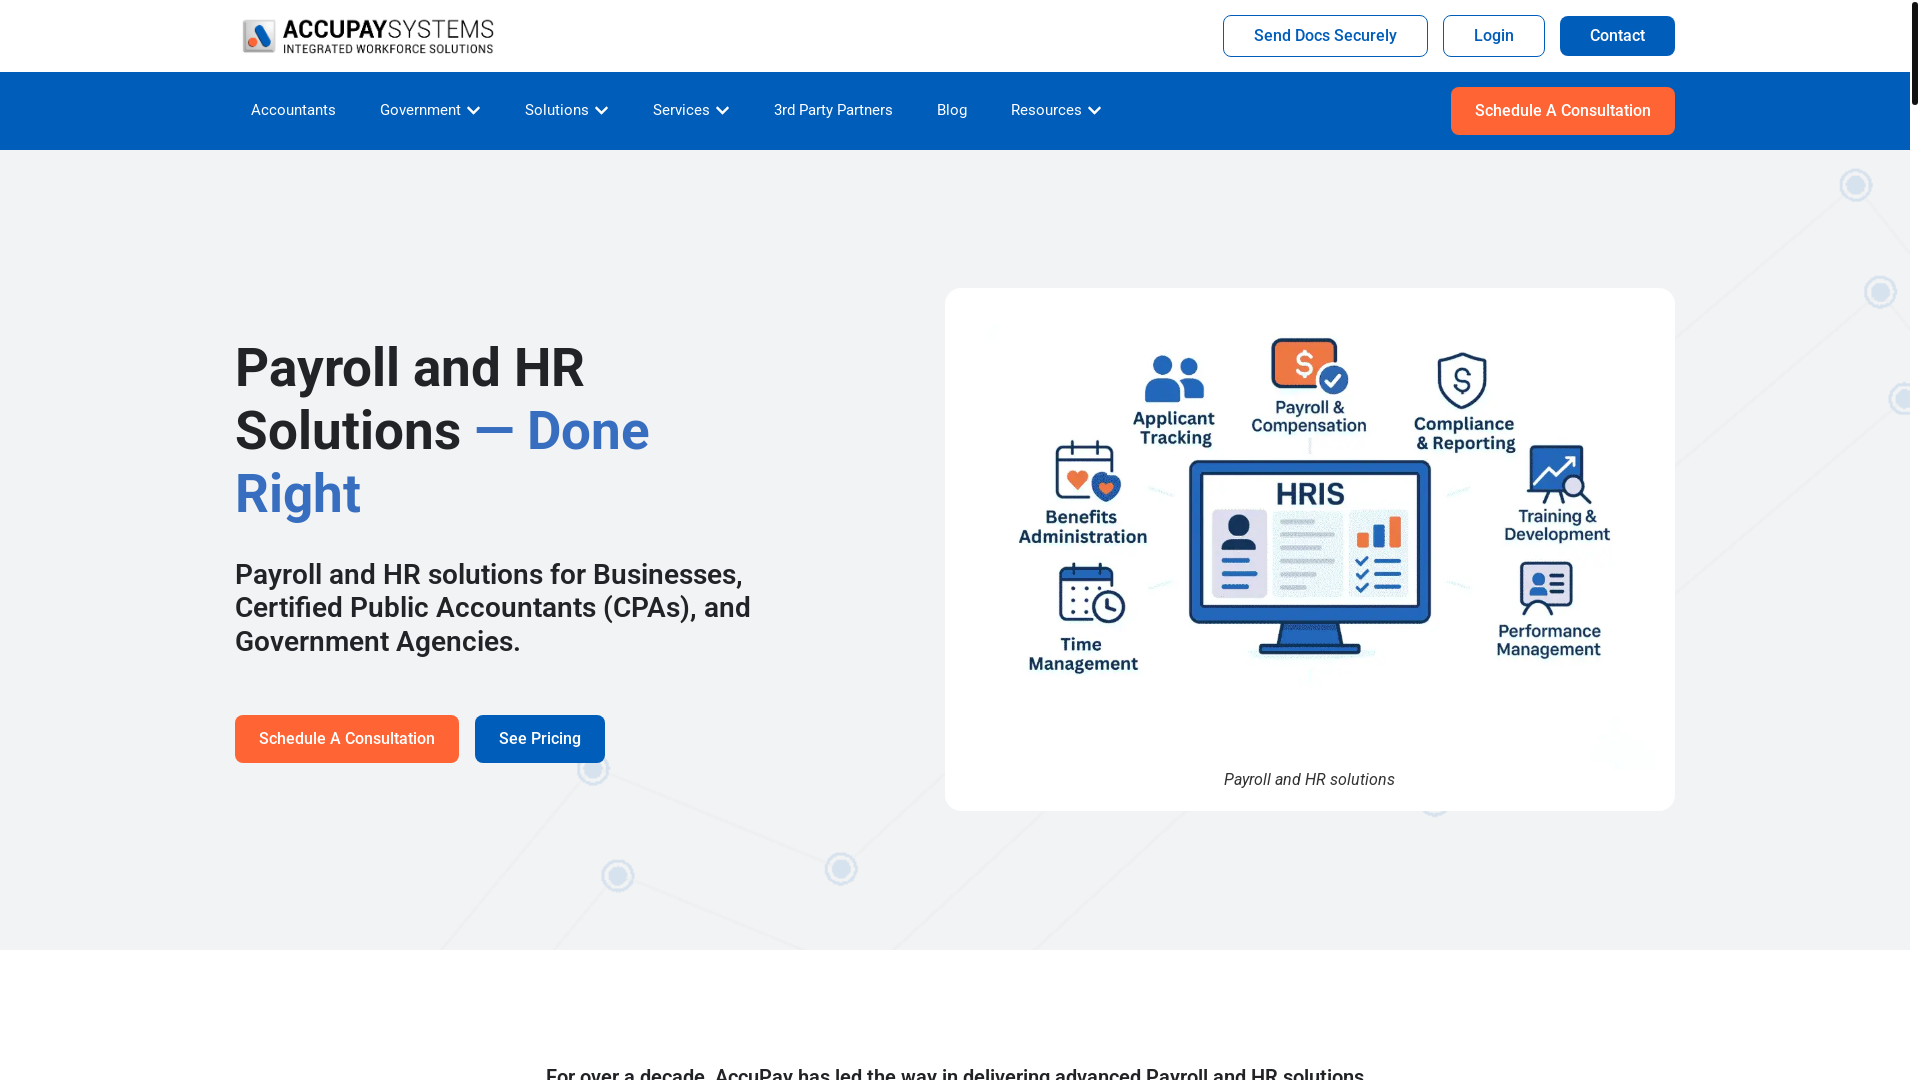1920x1080 pixels.
Task: Click the Contact button
Action: pos(1617,36)
